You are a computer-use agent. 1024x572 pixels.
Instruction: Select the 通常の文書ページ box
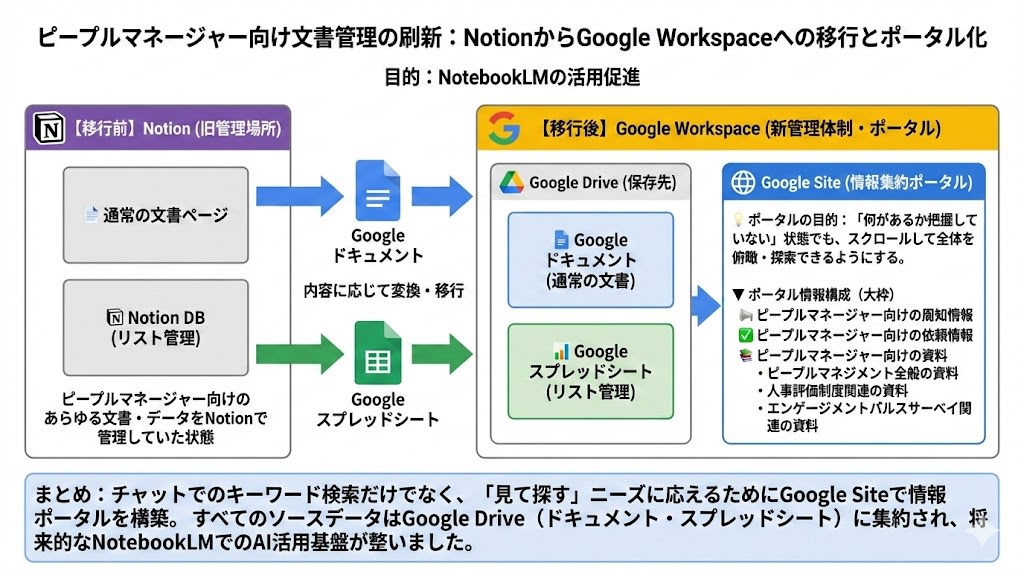coord(156,215)
